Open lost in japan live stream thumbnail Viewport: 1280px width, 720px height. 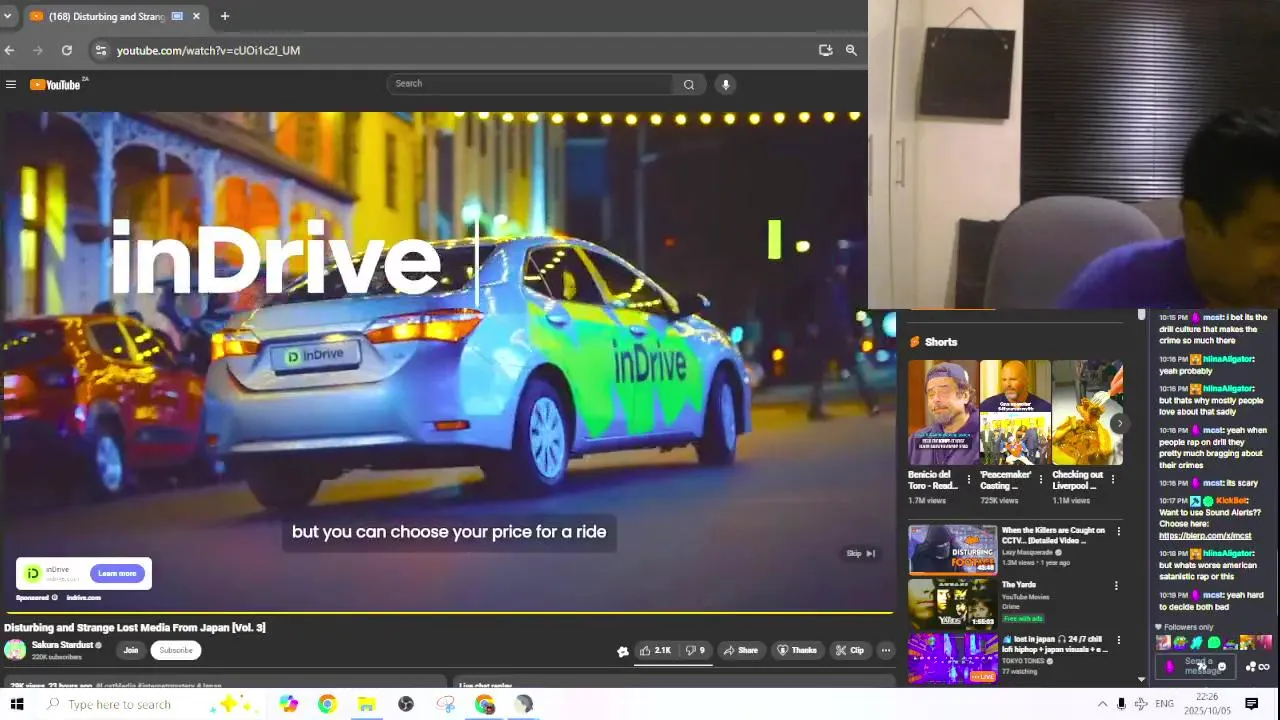pyautogui.click(x=952, y=658)
